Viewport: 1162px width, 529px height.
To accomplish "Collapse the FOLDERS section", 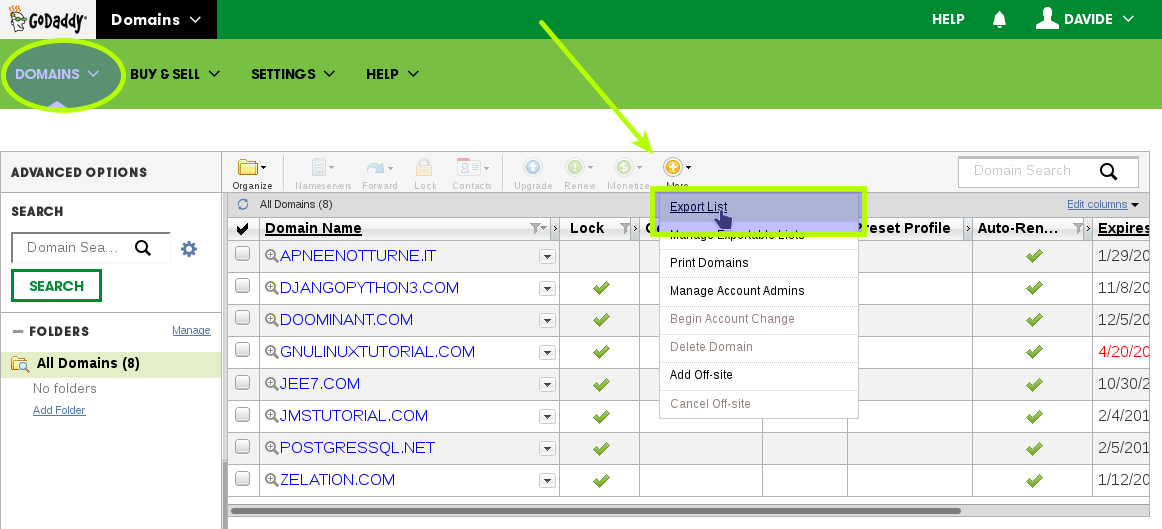I will point(18,332).
